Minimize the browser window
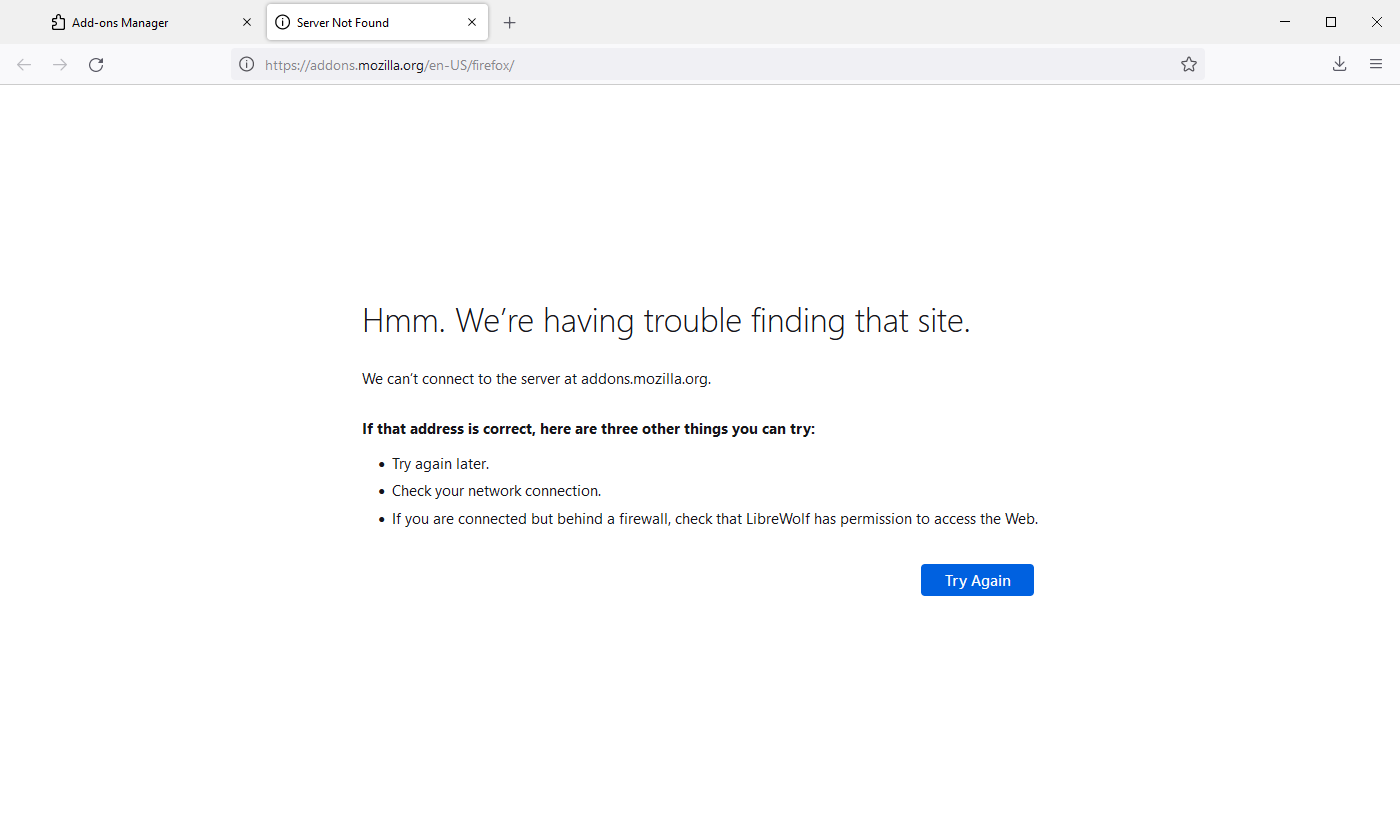The height and width of the screenshot is (813, 1400). coord(1285,22)
